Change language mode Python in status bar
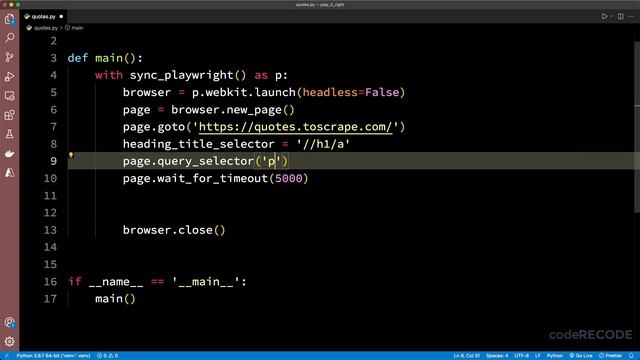The width and height of the screenshot is (640, 360). click(x=554, y=356)
